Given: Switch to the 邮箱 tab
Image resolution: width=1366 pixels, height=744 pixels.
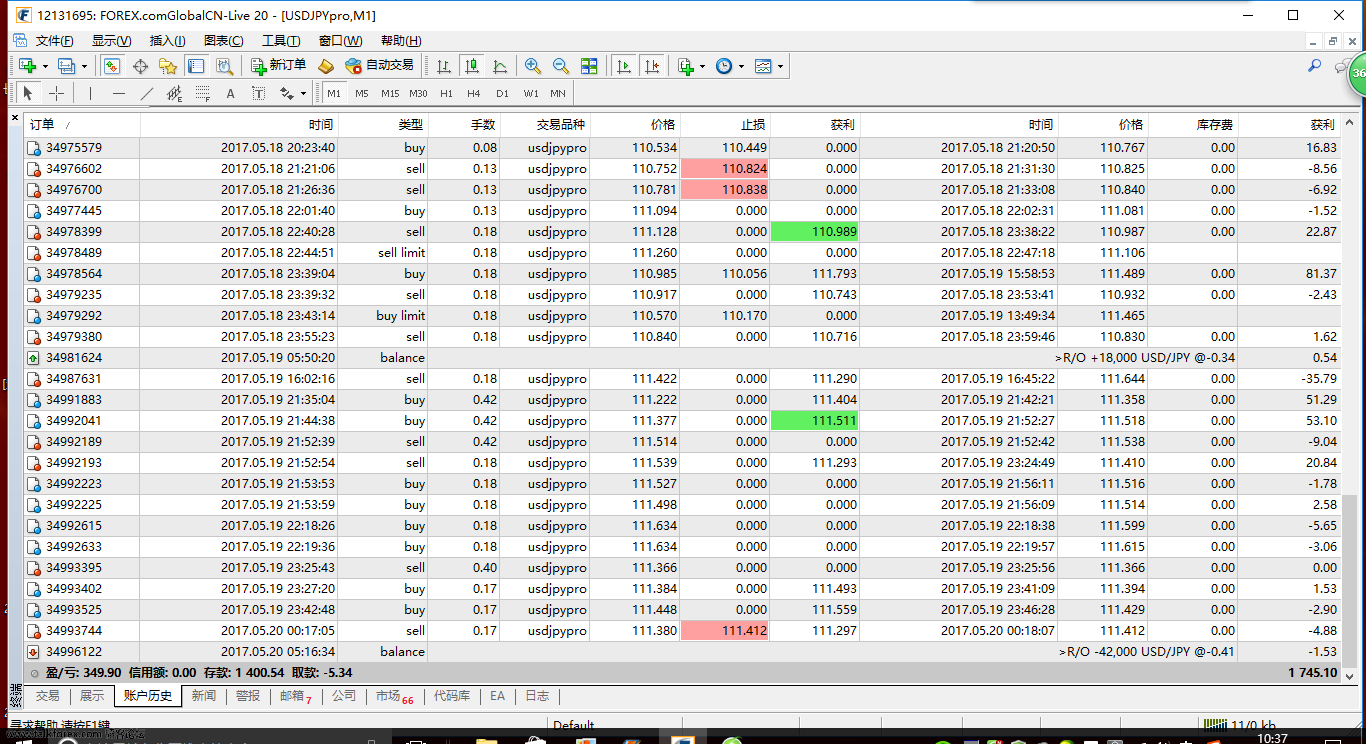Looking at the screenshot, I should pyautogui.click(x=296, y=696).
